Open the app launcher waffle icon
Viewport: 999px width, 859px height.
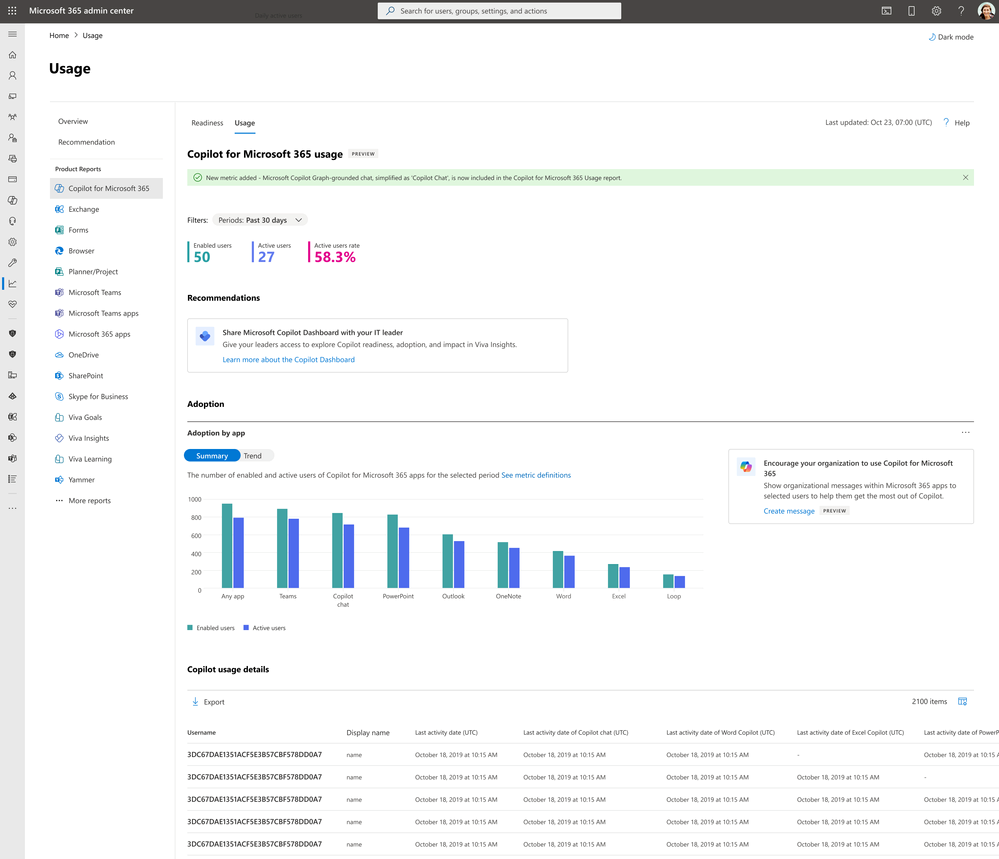coord(12,11)
